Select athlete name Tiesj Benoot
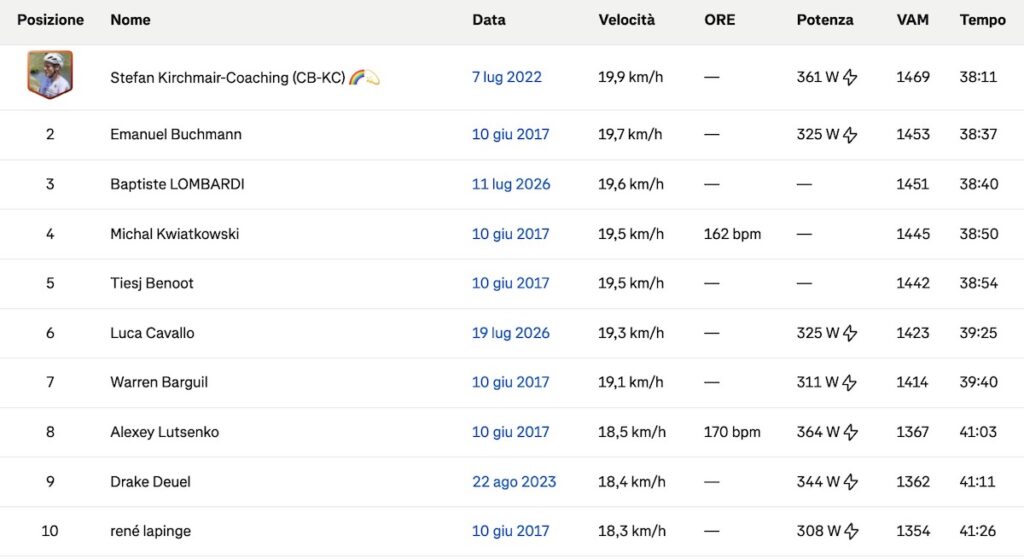Image resolution: width=1024 pixels, height=559 pixels. pyautogui.click(x=152, y=283)
